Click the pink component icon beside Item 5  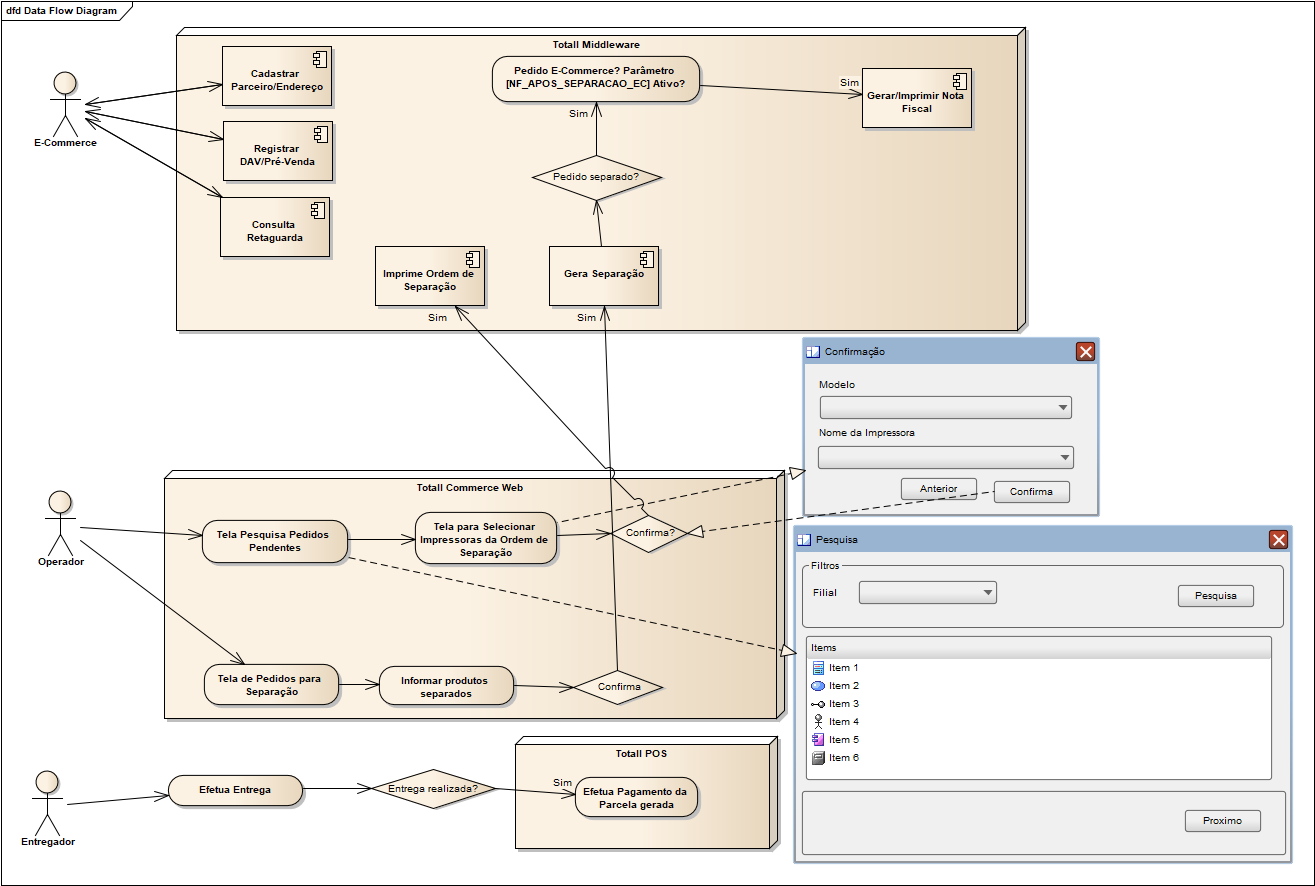pos(818,740)
